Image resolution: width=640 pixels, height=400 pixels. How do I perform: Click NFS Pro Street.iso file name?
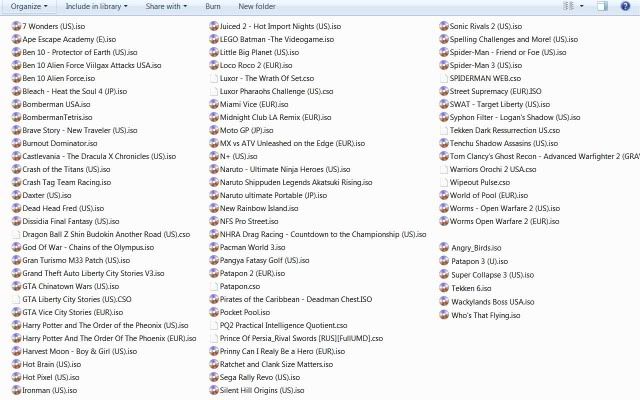(249, 221)
